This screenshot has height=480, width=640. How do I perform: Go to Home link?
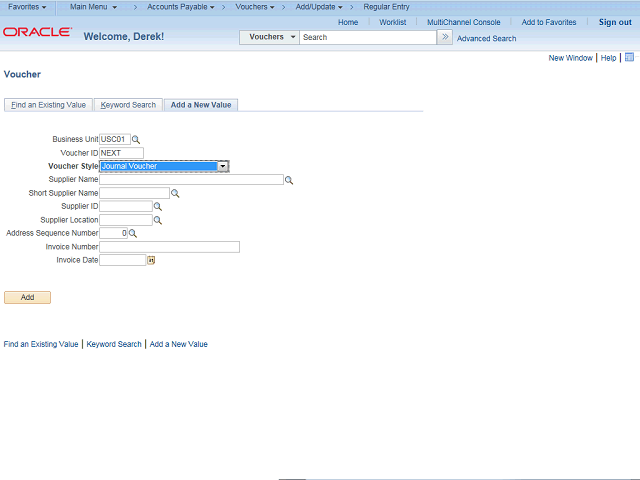(348, 22)
